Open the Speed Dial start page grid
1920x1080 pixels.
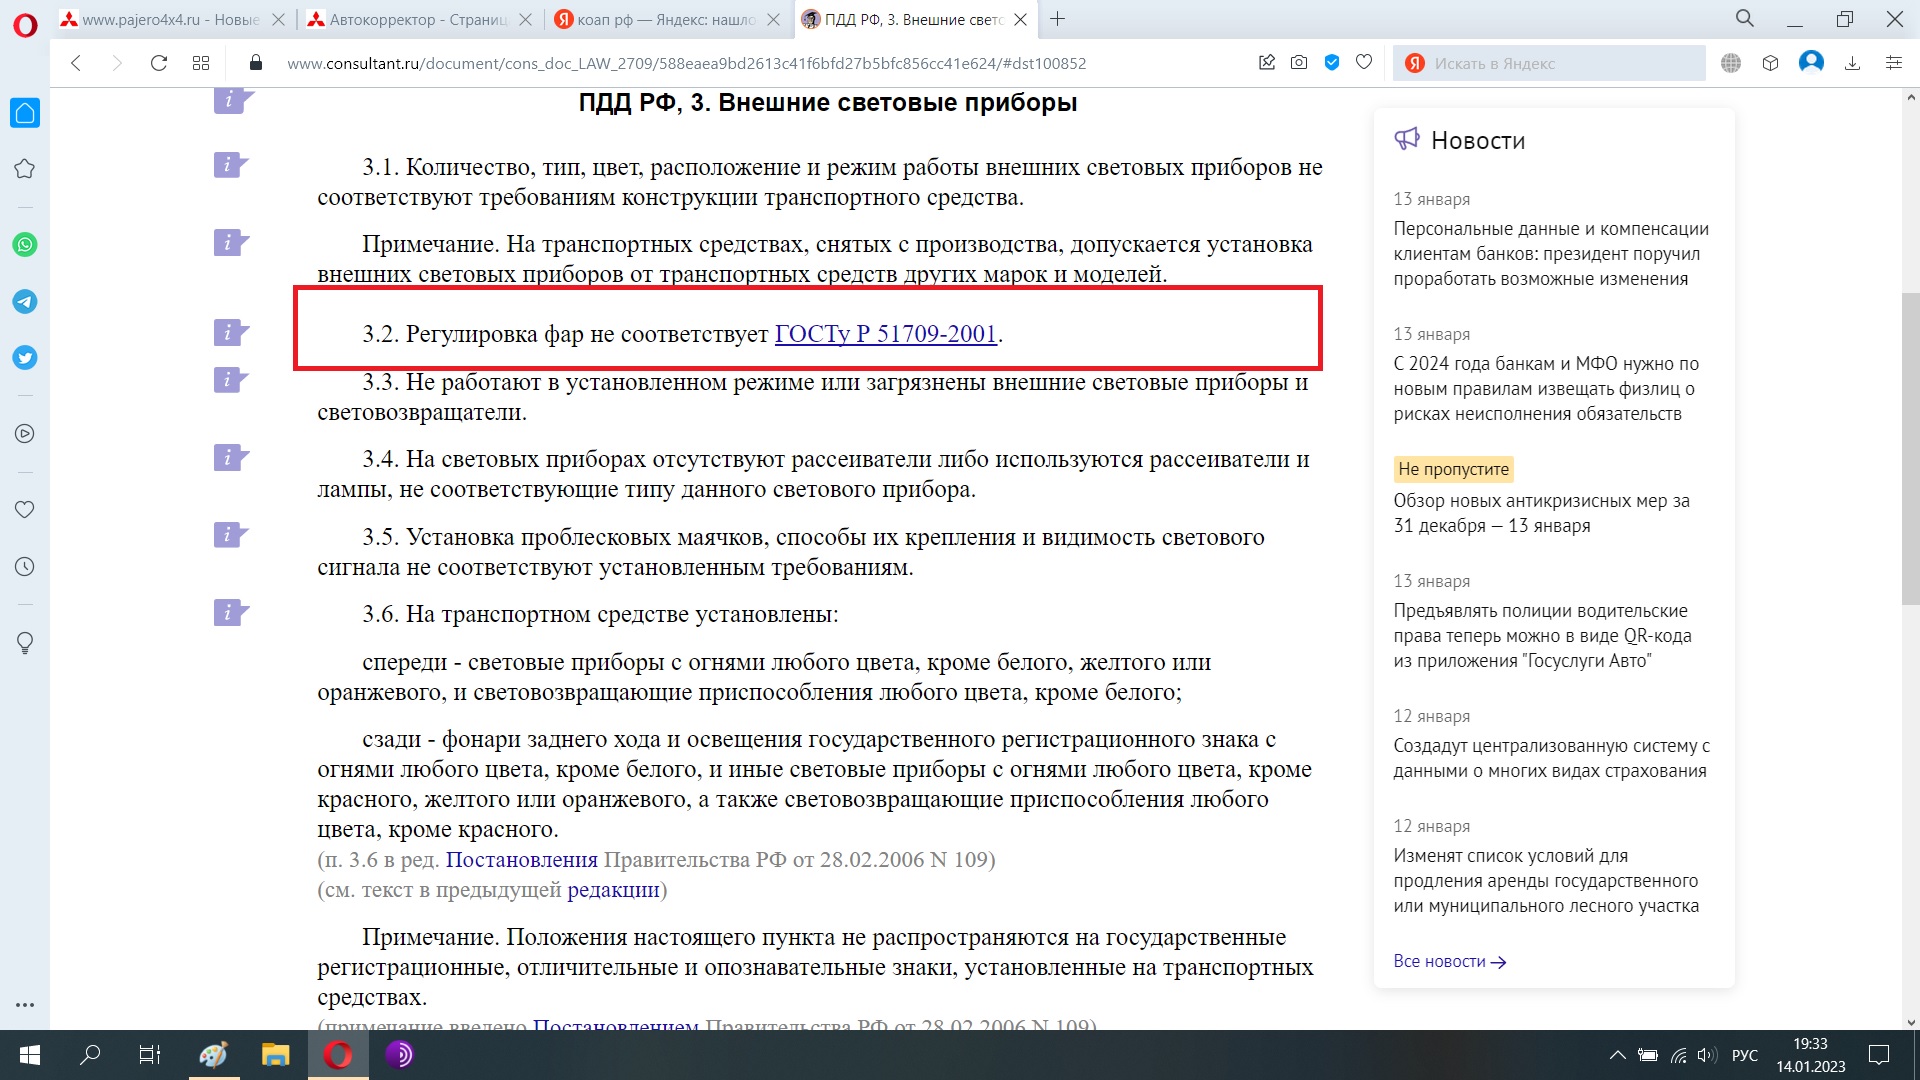coord(201,63)
